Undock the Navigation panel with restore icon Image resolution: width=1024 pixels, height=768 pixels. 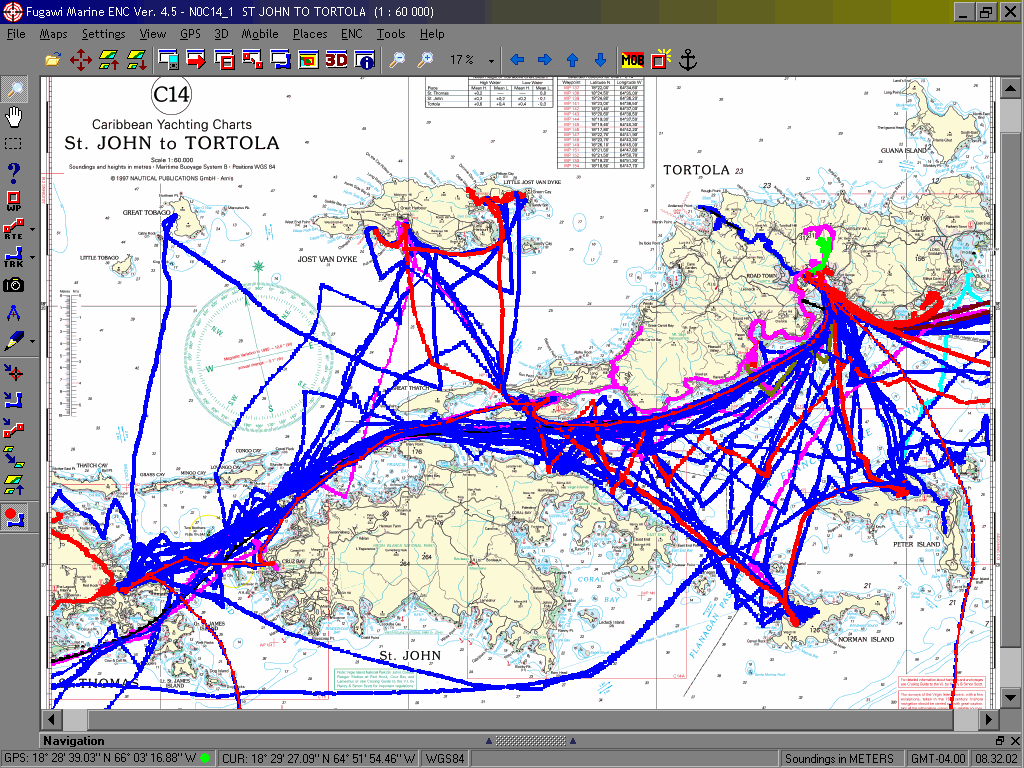point(999,741)
